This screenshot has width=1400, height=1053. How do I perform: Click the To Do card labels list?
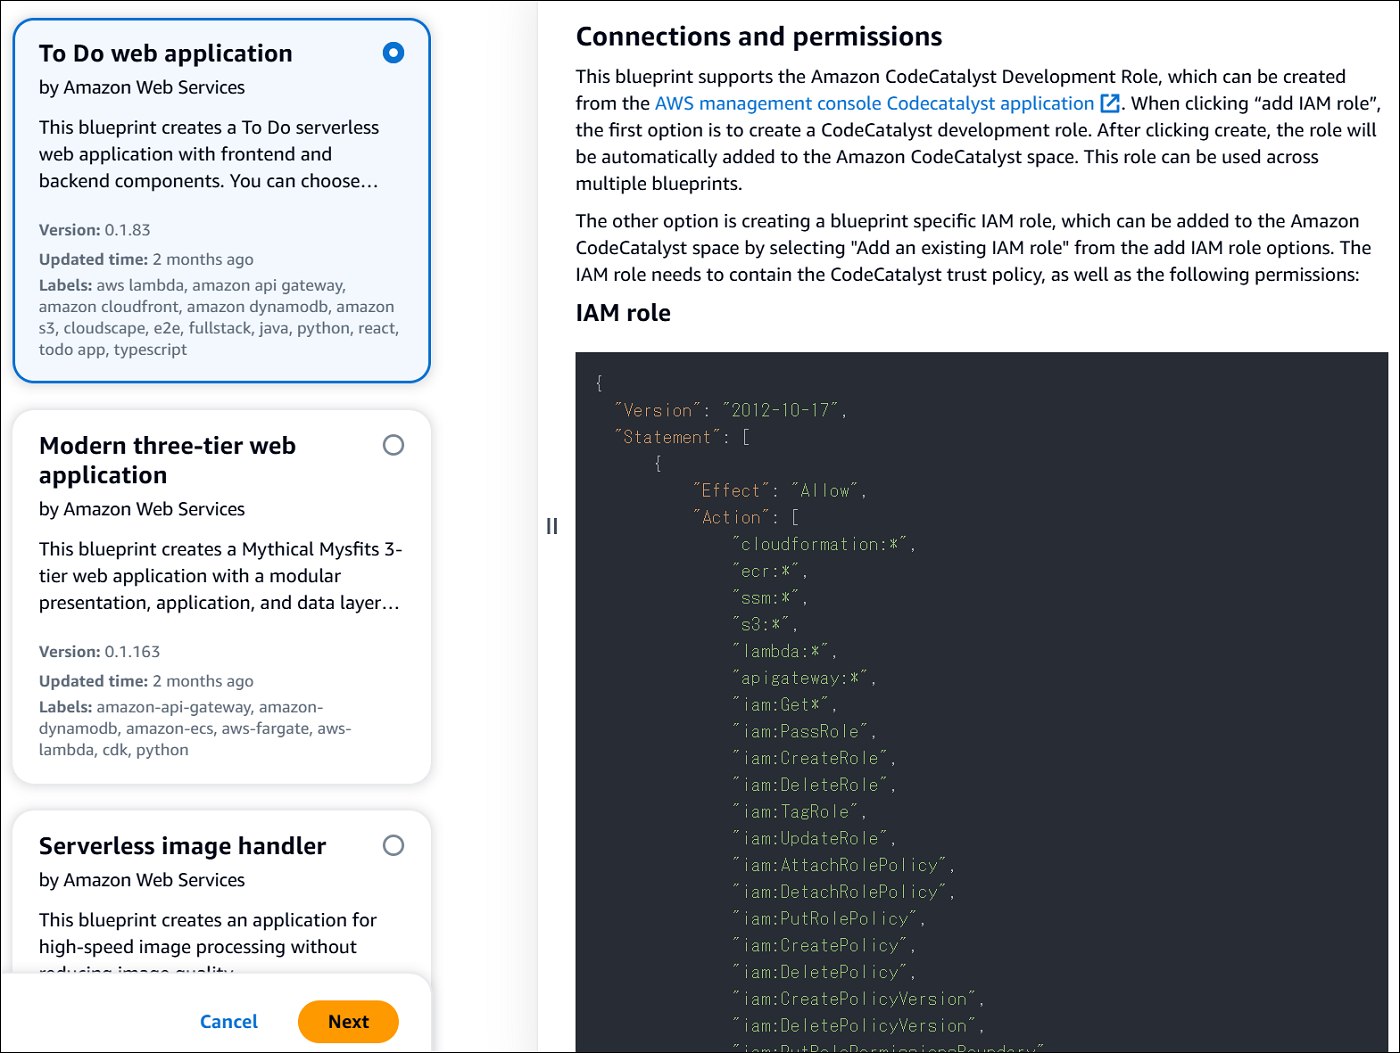click(x=218, y=317)
